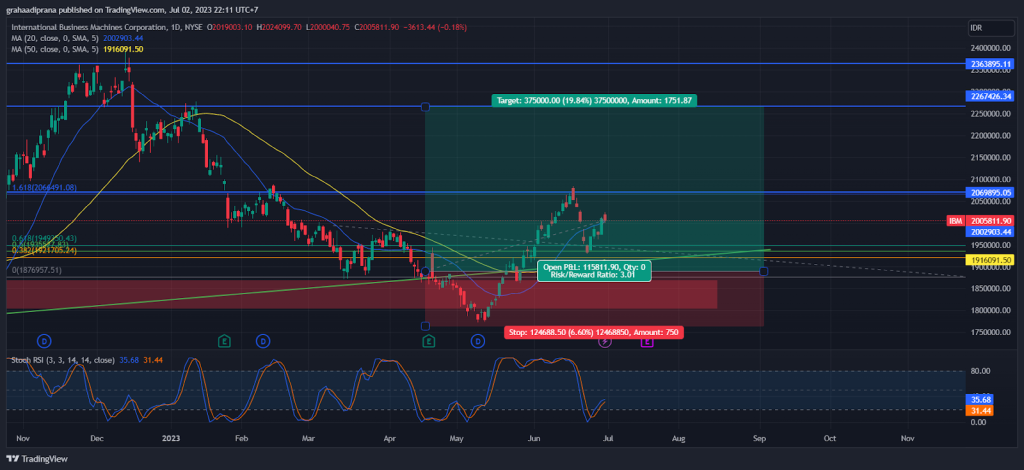
Task: Click the blue 35.68 Stoch RSI axis value
Action: tap(978, 399)
